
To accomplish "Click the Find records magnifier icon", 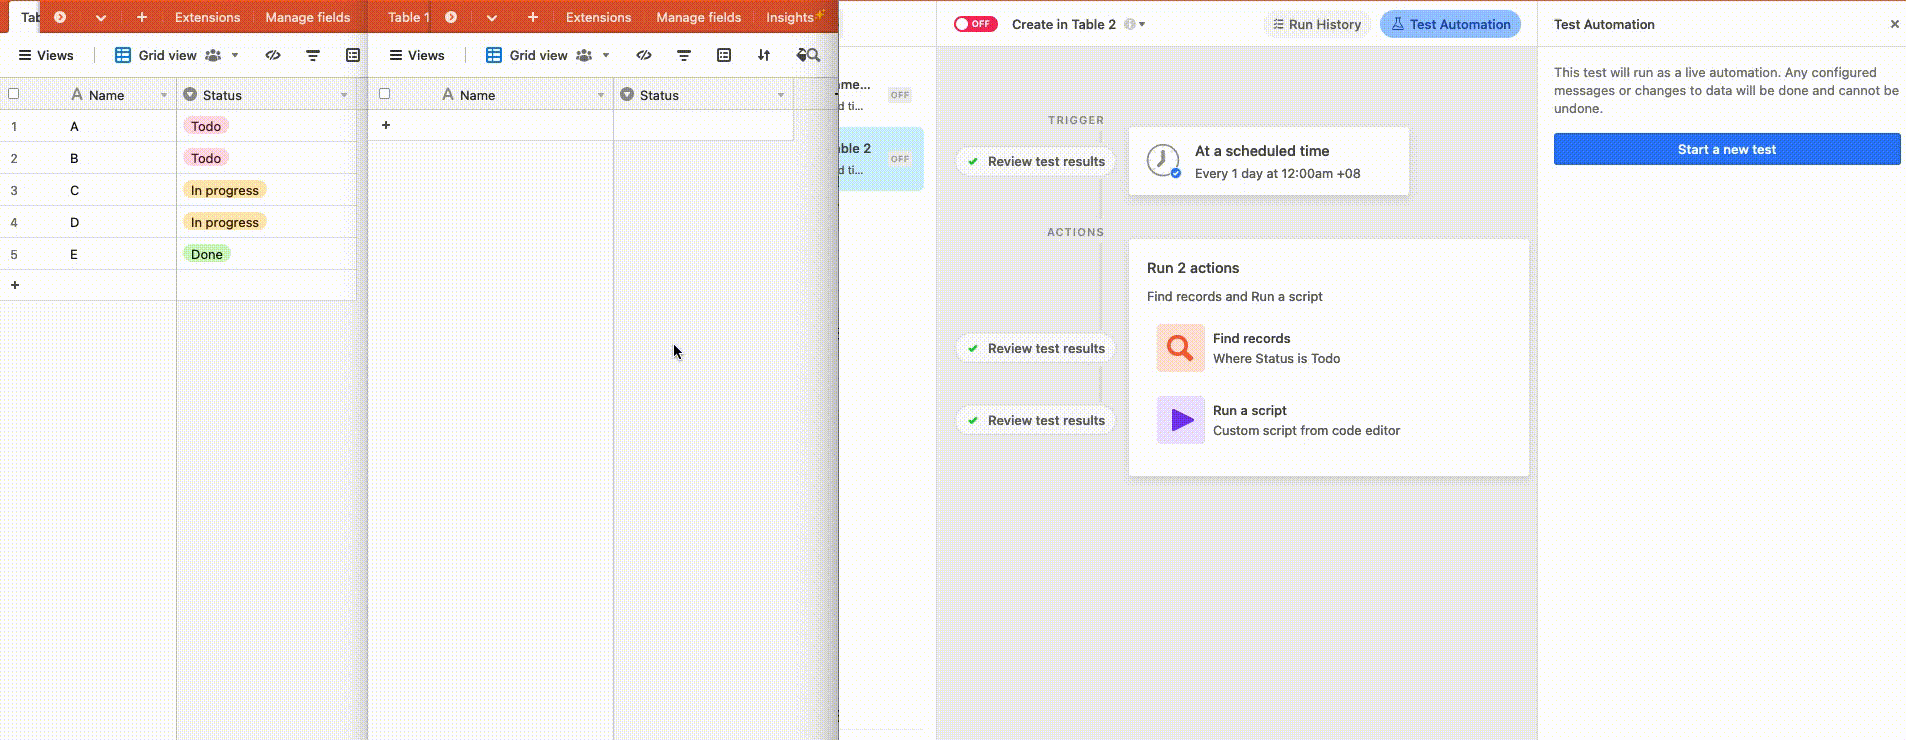I will pos(1181,348).
